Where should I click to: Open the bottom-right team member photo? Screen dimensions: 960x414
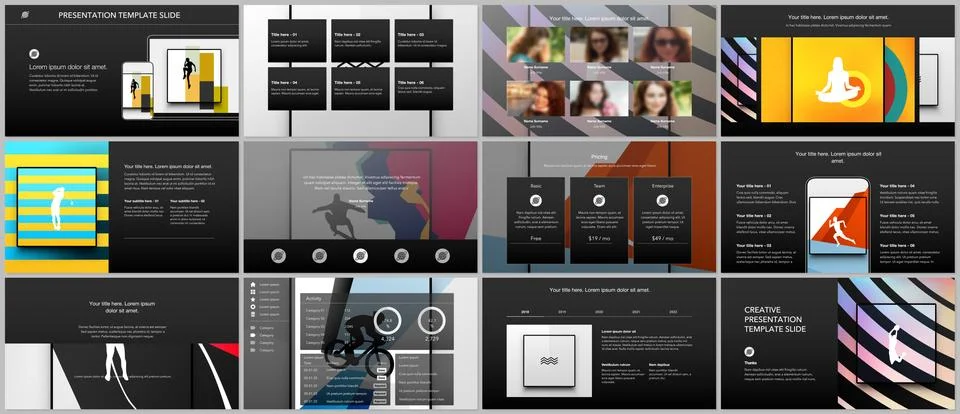pos(662,99)
